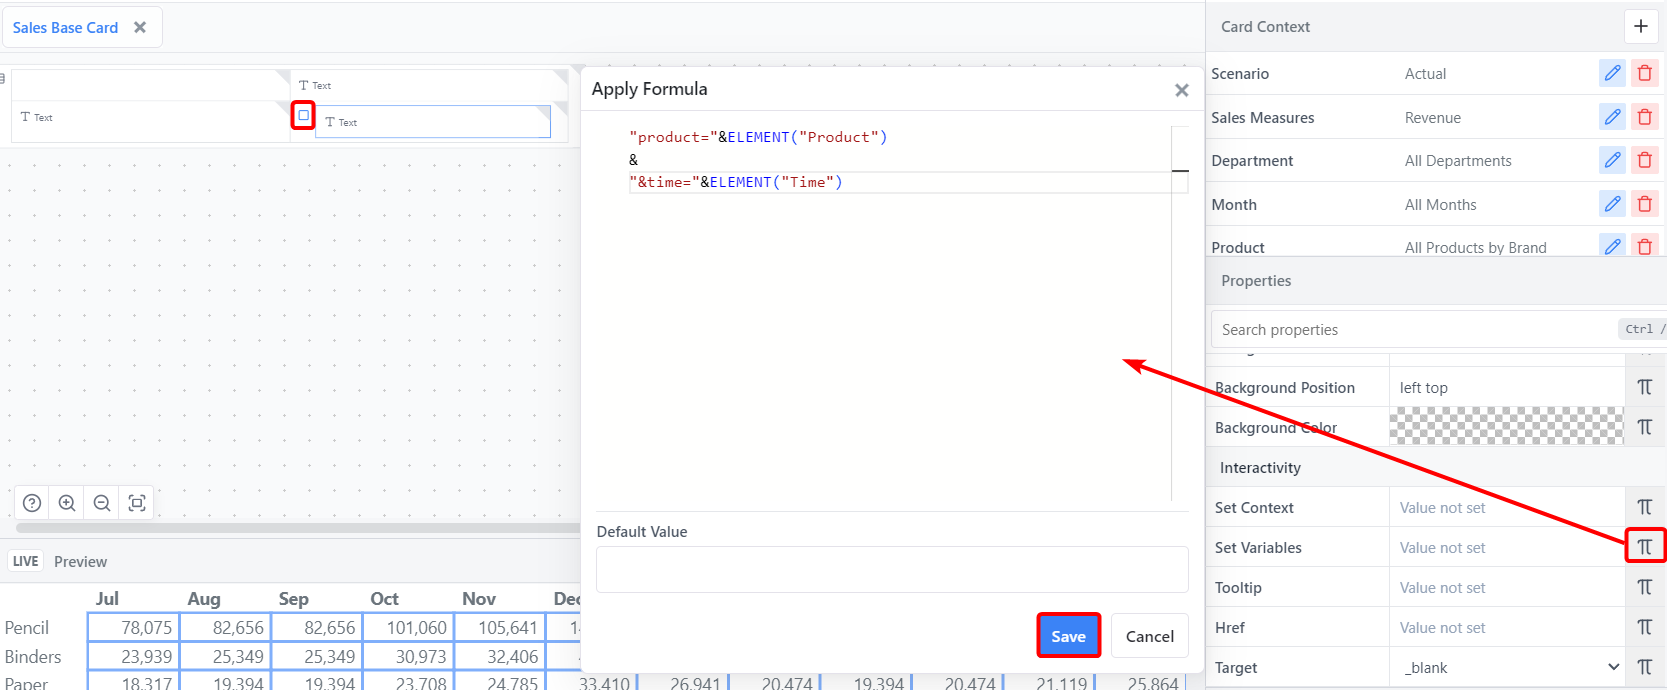The height and width of the screenshot is (690, 1667).
Task: Zoom in on the canvas
Action: point(67,503)
